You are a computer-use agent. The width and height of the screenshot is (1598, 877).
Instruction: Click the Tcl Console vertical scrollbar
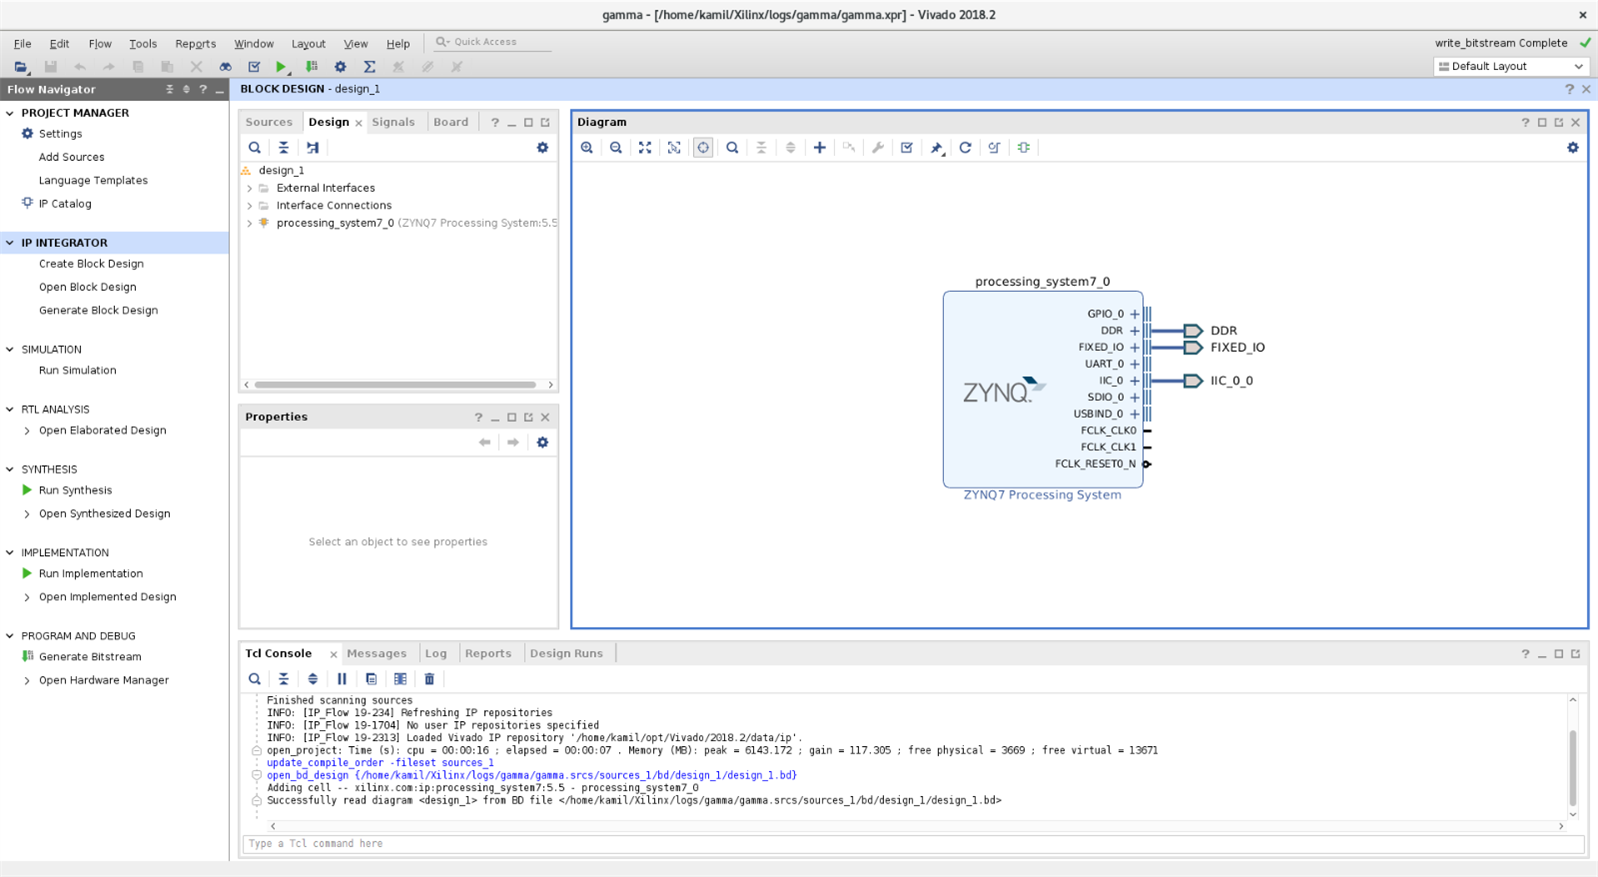(x=1572, y=768)
